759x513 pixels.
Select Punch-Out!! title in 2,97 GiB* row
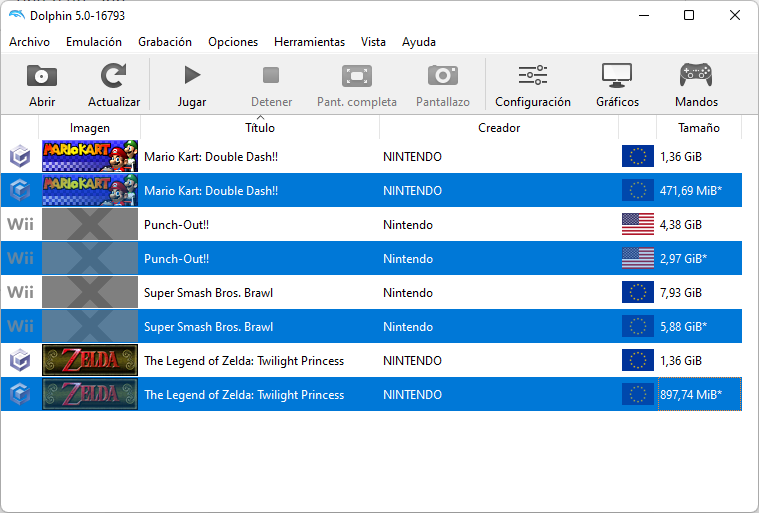point(176,259)
